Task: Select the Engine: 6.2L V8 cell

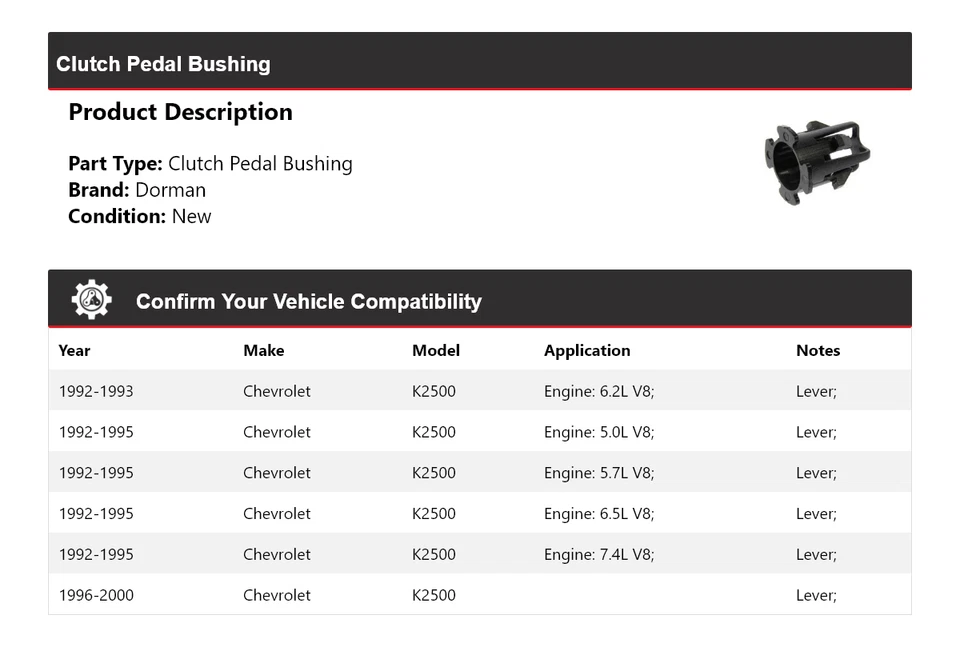Action: 598,391
